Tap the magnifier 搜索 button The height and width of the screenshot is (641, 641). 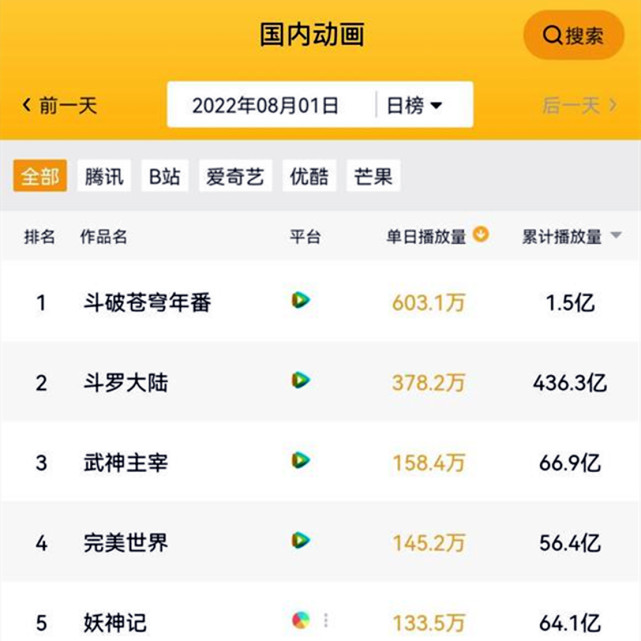(573, 36)
